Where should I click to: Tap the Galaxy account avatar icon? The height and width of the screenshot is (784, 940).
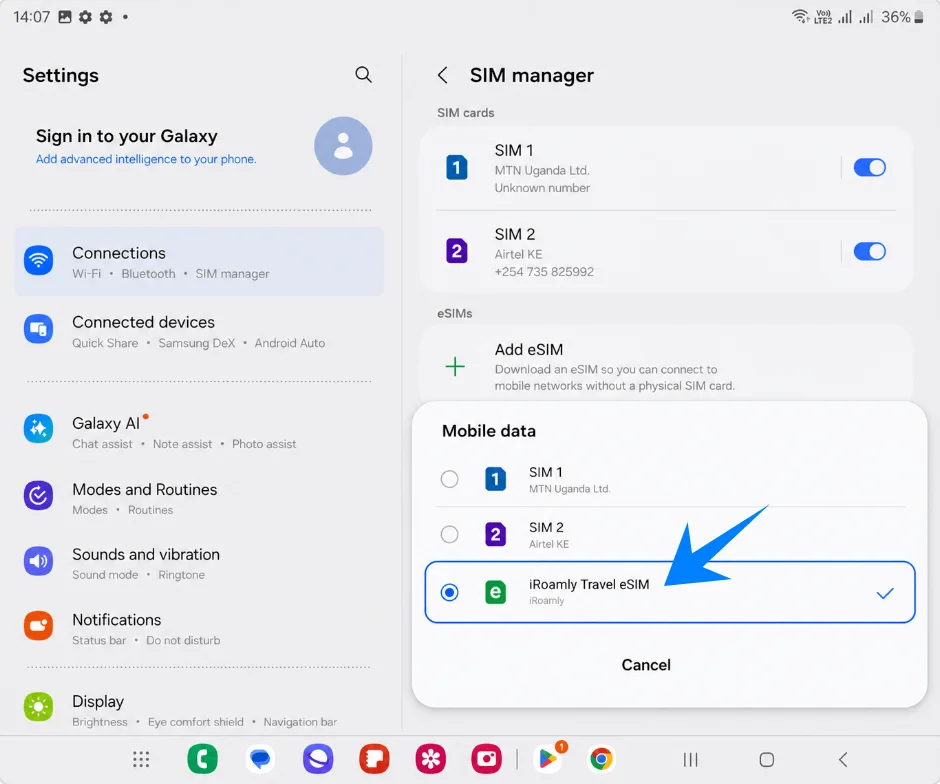[x=343, y=146]
